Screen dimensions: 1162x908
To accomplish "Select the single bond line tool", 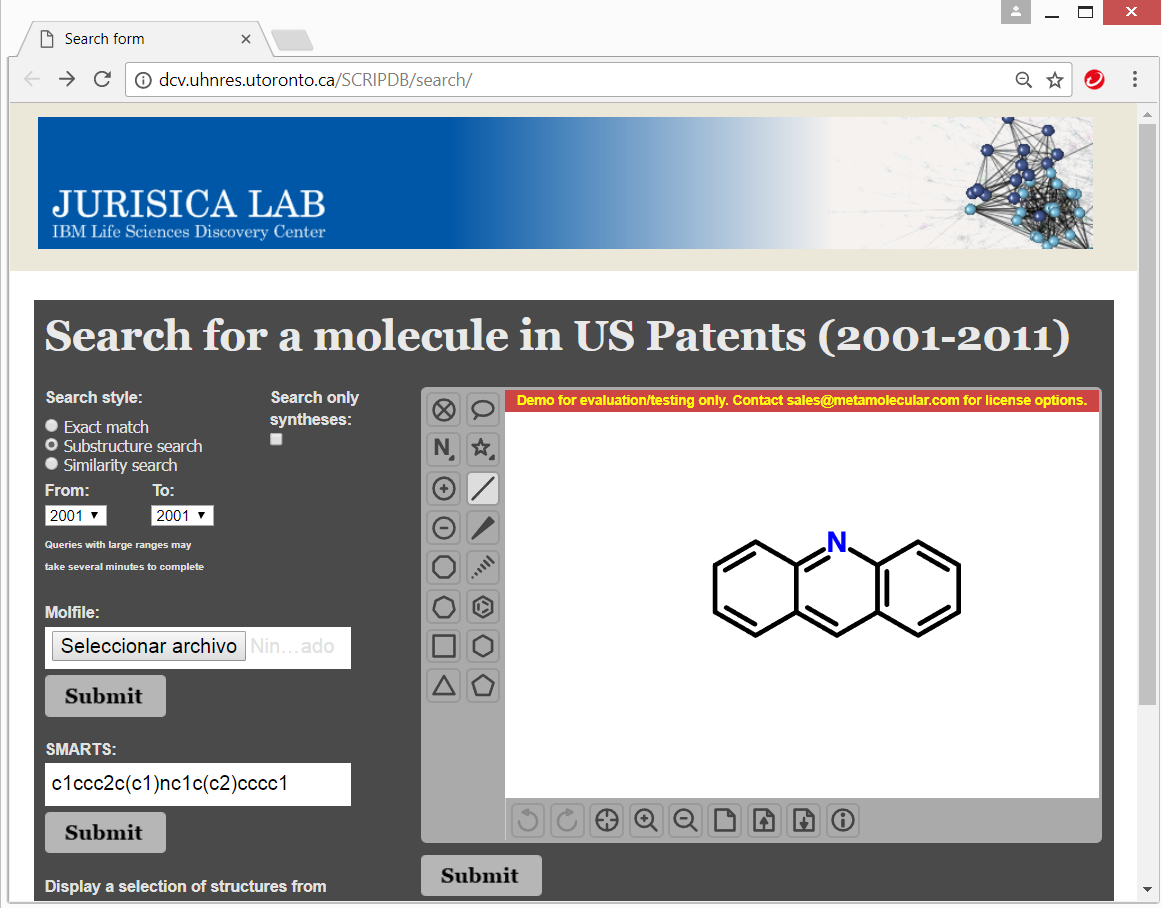I will (x=483, y=488).
